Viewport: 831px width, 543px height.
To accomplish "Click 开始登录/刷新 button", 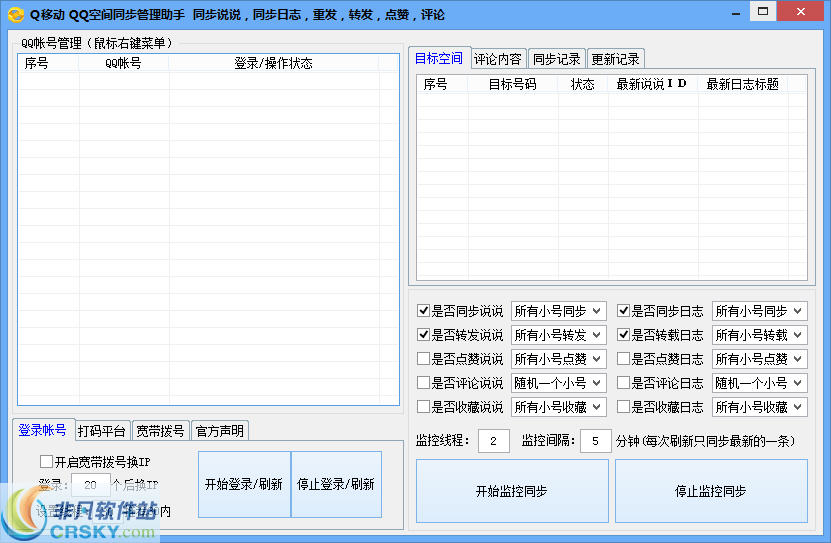I will (244, 484).
